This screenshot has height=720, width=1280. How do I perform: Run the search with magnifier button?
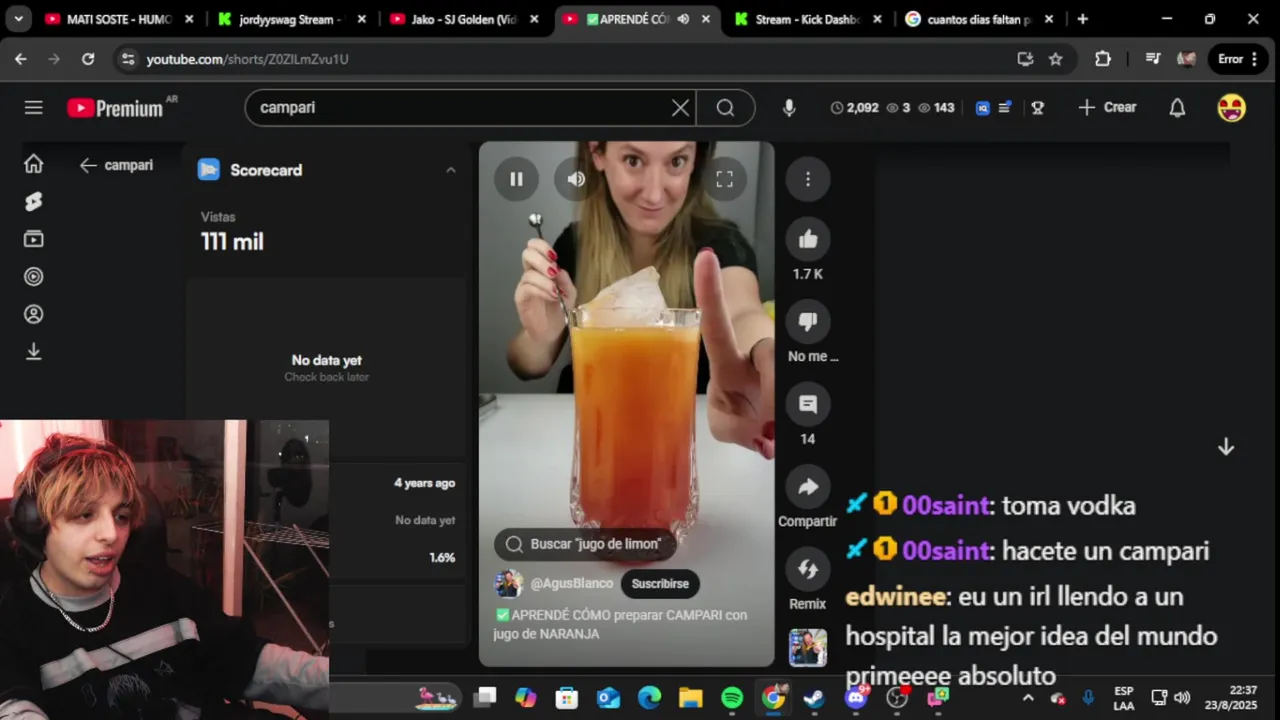pyautogui.click(x=726, y=108)
